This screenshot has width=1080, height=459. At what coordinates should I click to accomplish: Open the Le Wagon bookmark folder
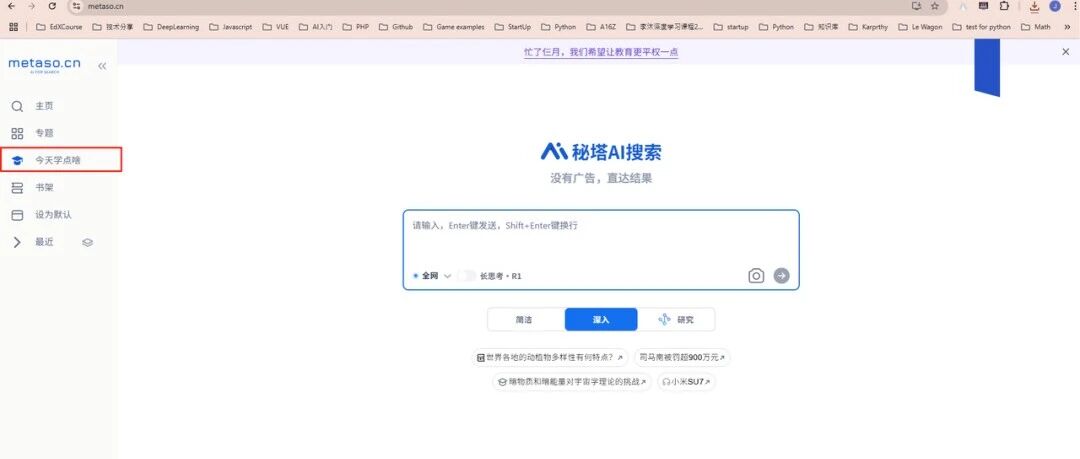pyautogui.click(x=920, y=27)
